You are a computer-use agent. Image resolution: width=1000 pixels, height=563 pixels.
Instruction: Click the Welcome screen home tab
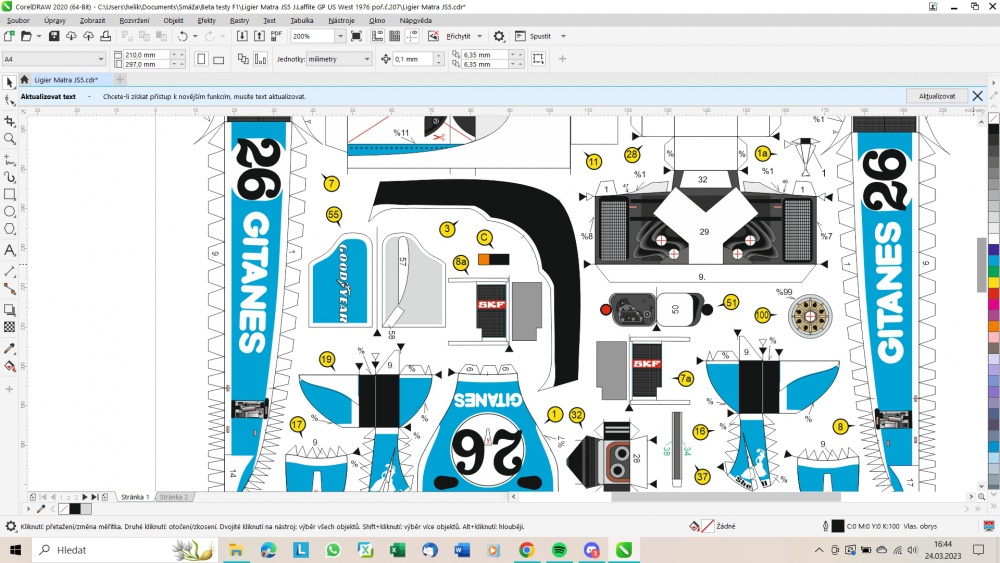[24, 80]
